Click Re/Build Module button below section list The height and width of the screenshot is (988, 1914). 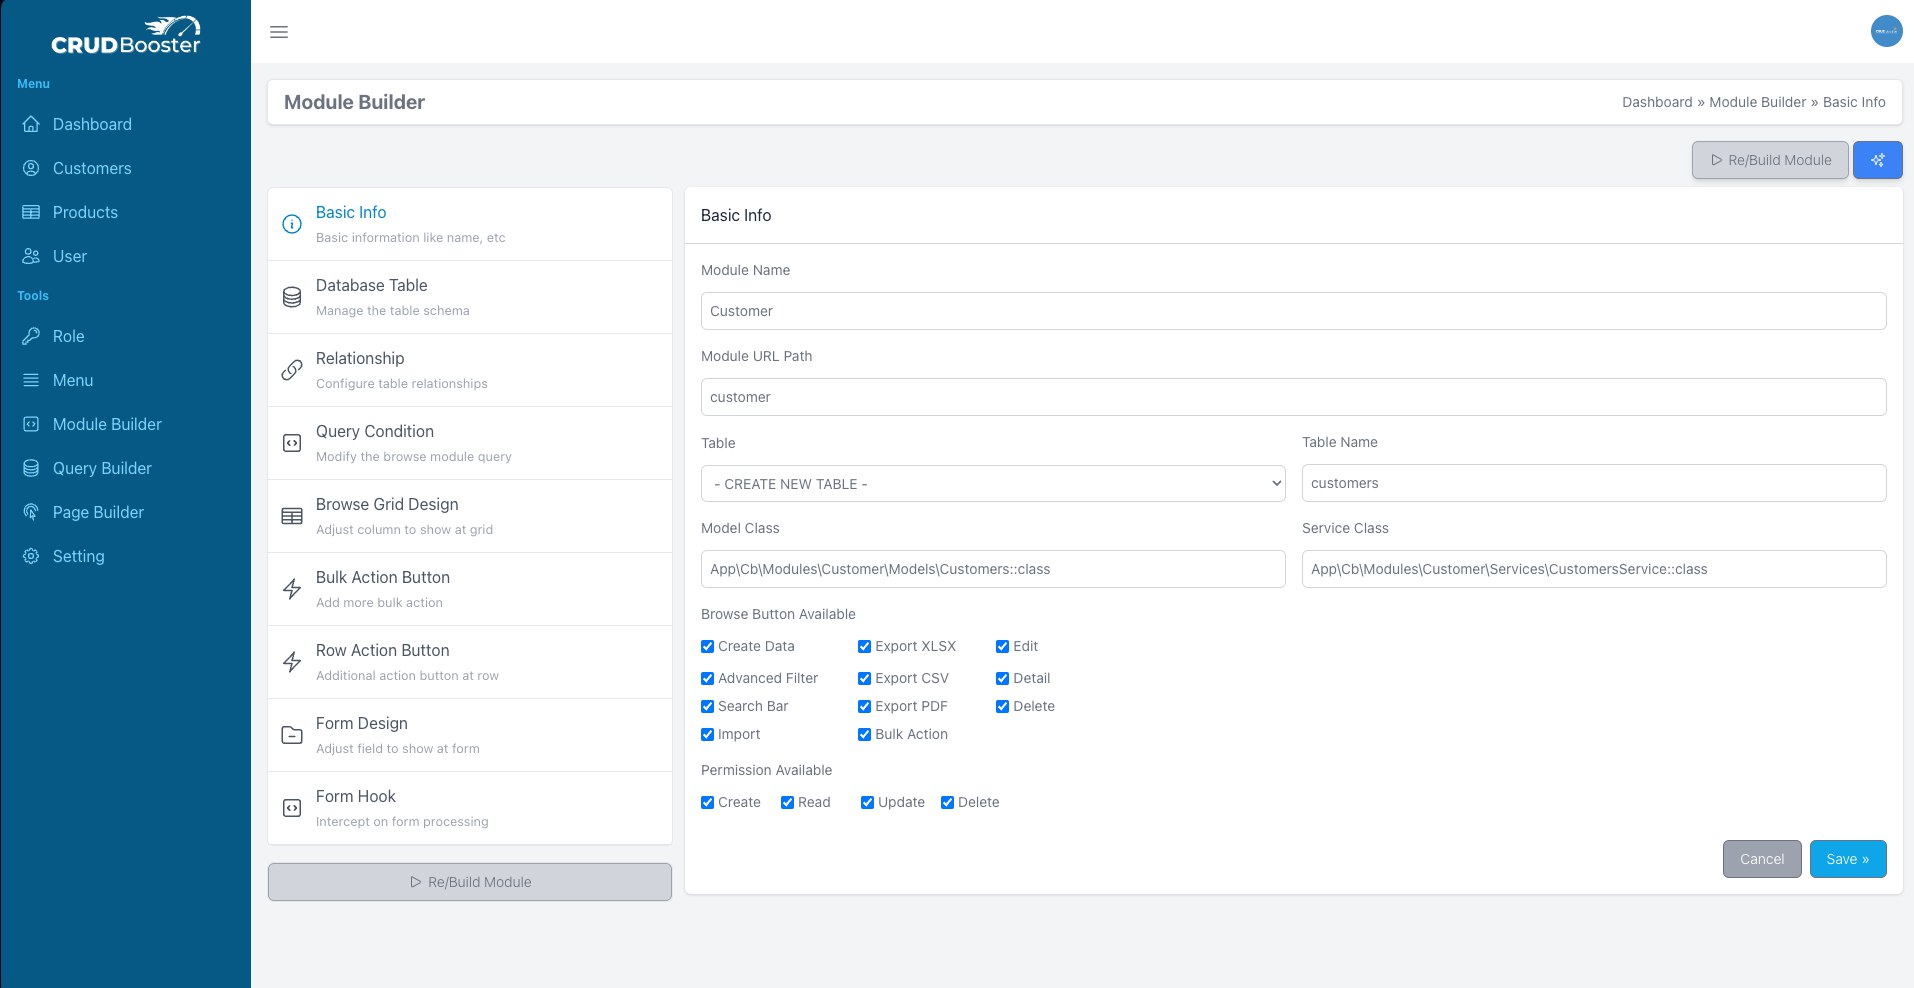click(x=470, y=882)
